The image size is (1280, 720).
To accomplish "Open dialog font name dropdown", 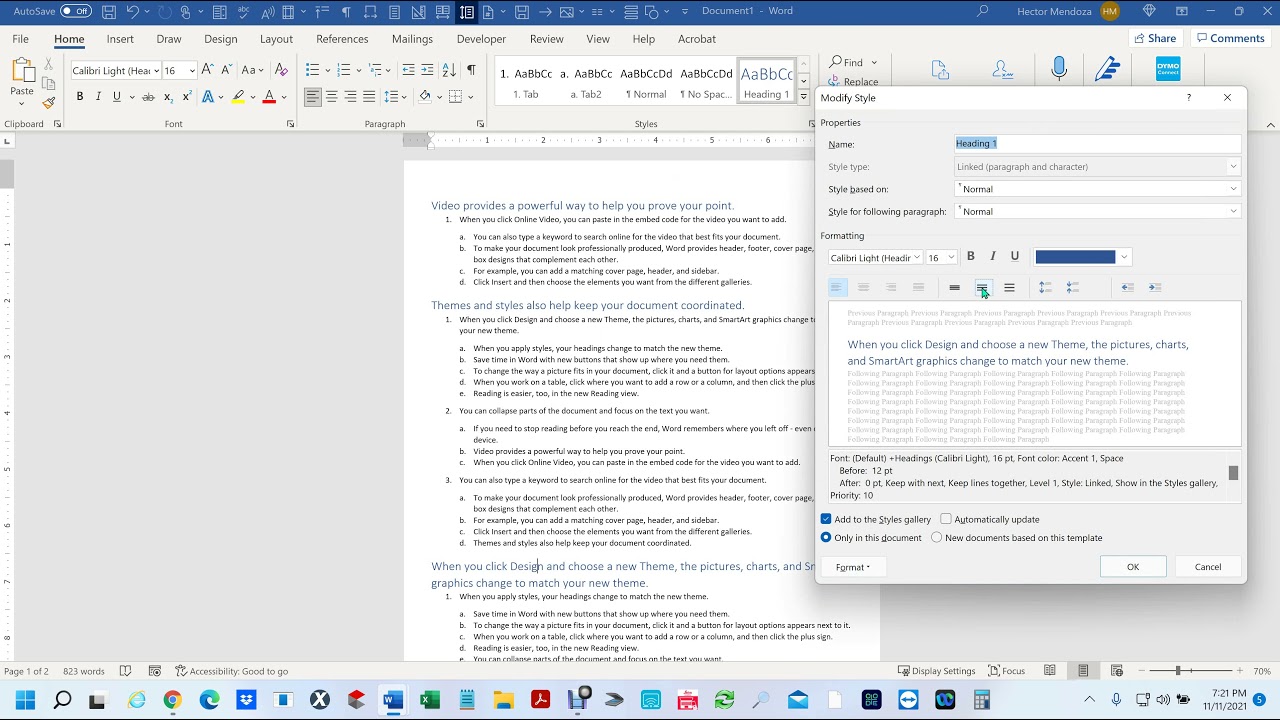I will [x=916, y=257].
